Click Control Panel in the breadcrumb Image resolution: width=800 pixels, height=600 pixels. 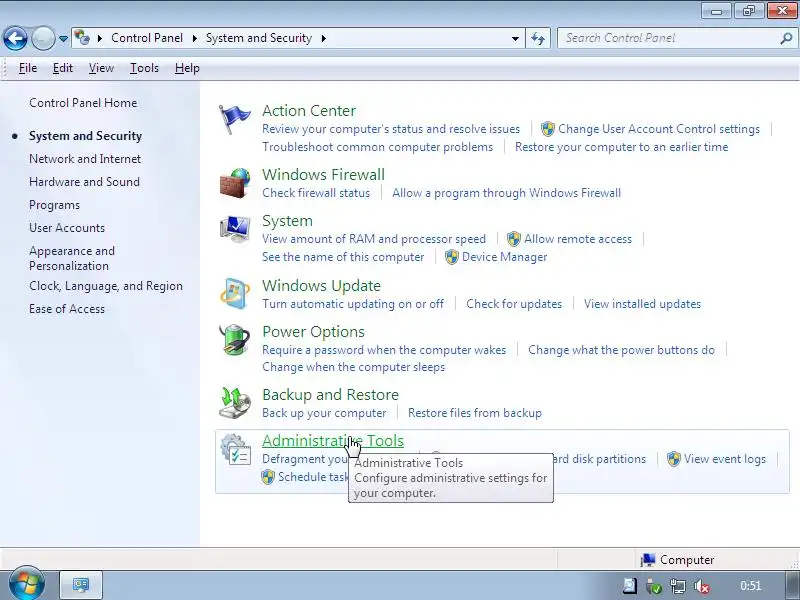(147, 38)
